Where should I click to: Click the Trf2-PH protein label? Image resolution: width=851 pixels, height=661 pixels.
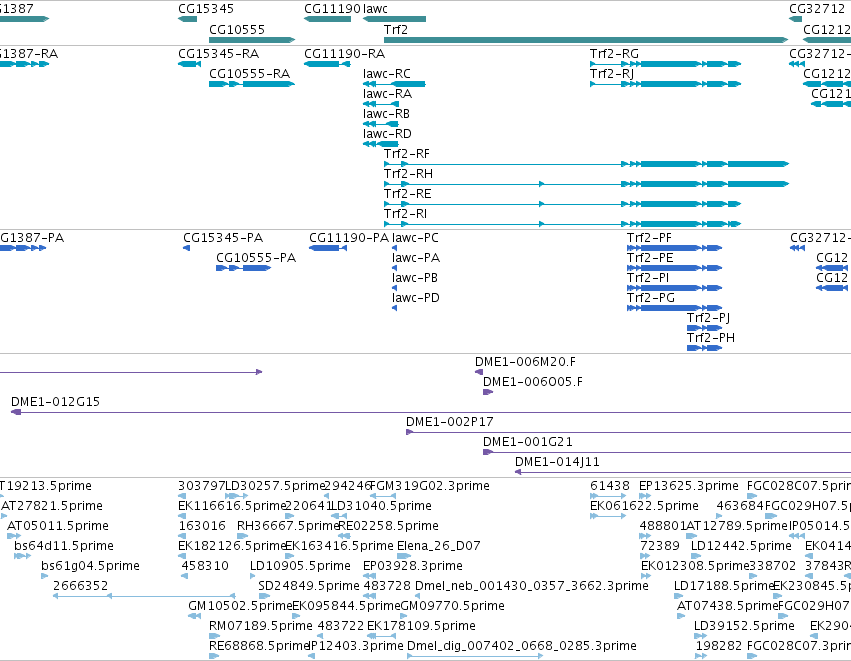[710, 338]
